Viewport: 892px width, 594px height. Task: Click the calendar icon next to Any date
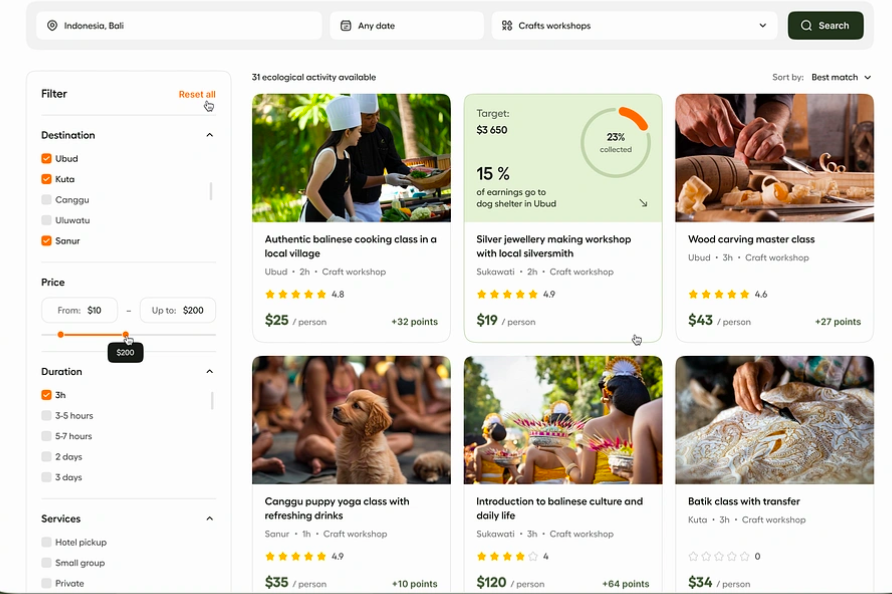pyautogui.click(x=346, y=26)
